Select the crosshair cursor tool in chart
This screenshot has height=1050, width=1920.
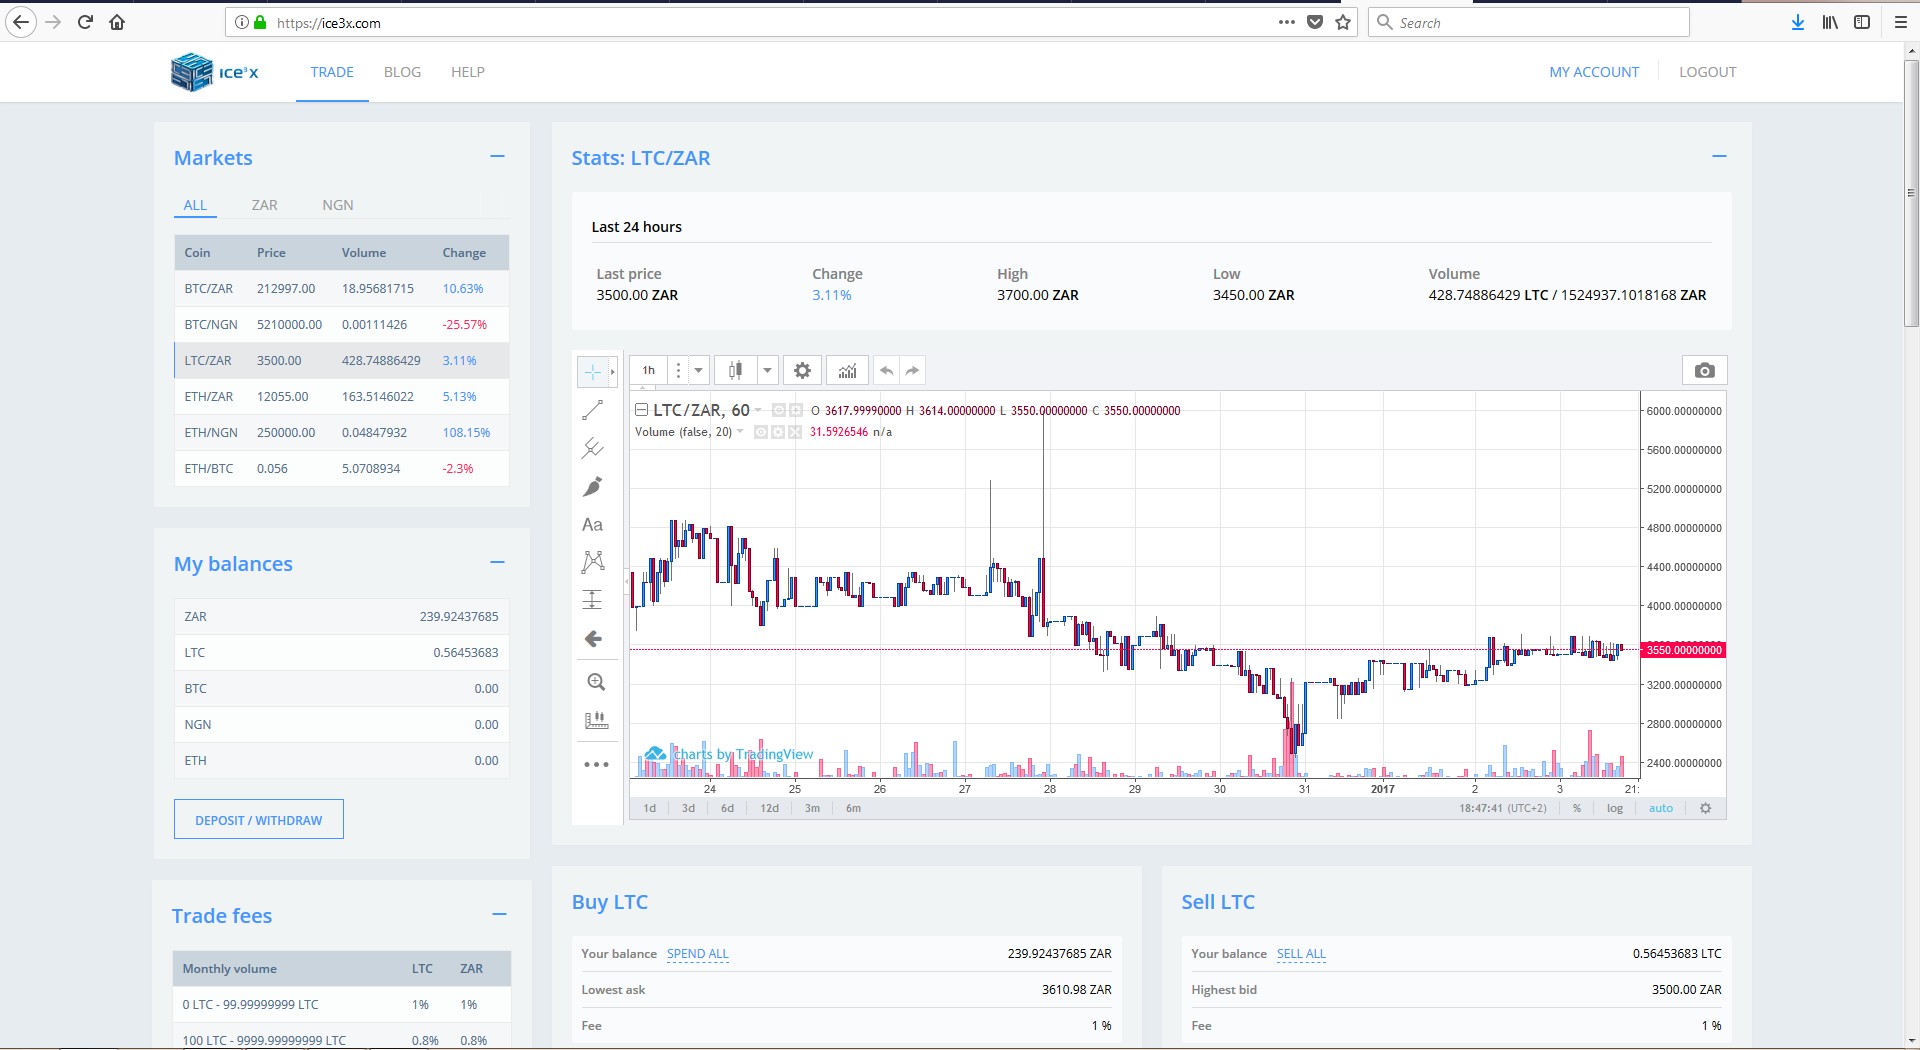[x=593, y=371]
